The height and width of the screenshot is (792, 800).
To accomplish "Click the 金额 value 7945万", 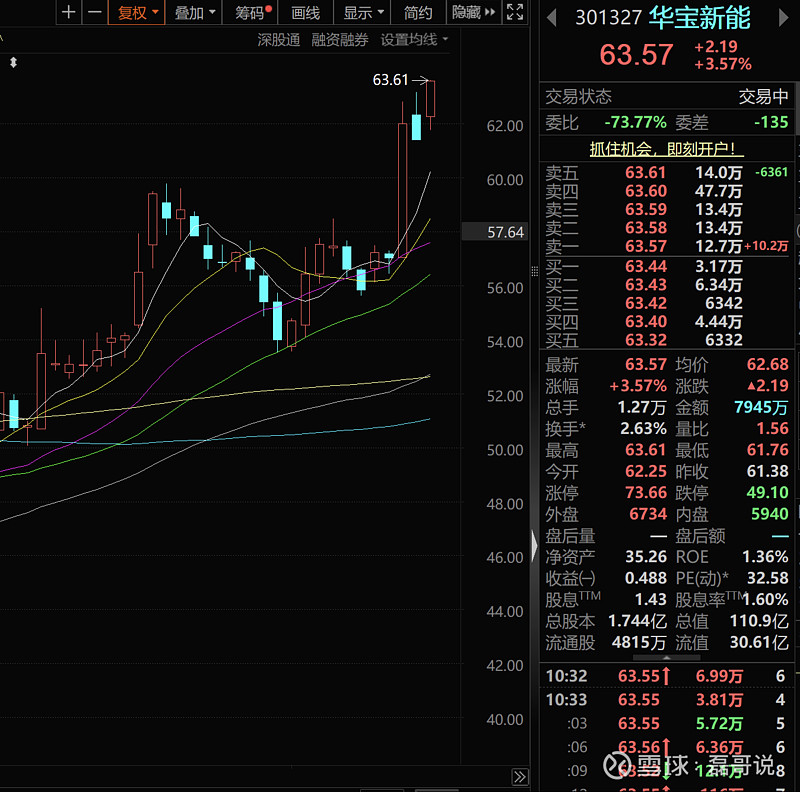I will (761, 407).
